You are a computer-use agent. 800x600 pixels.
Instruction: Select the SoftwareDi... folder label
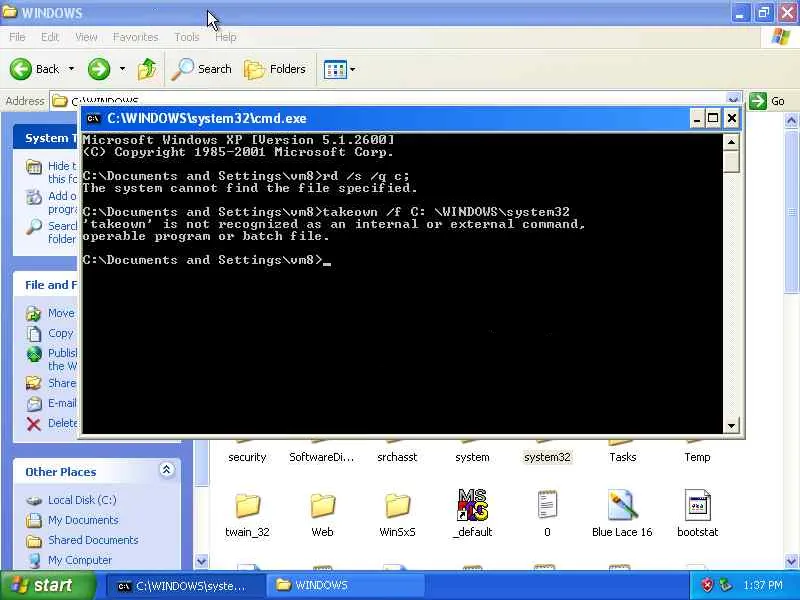pos(321,457)
